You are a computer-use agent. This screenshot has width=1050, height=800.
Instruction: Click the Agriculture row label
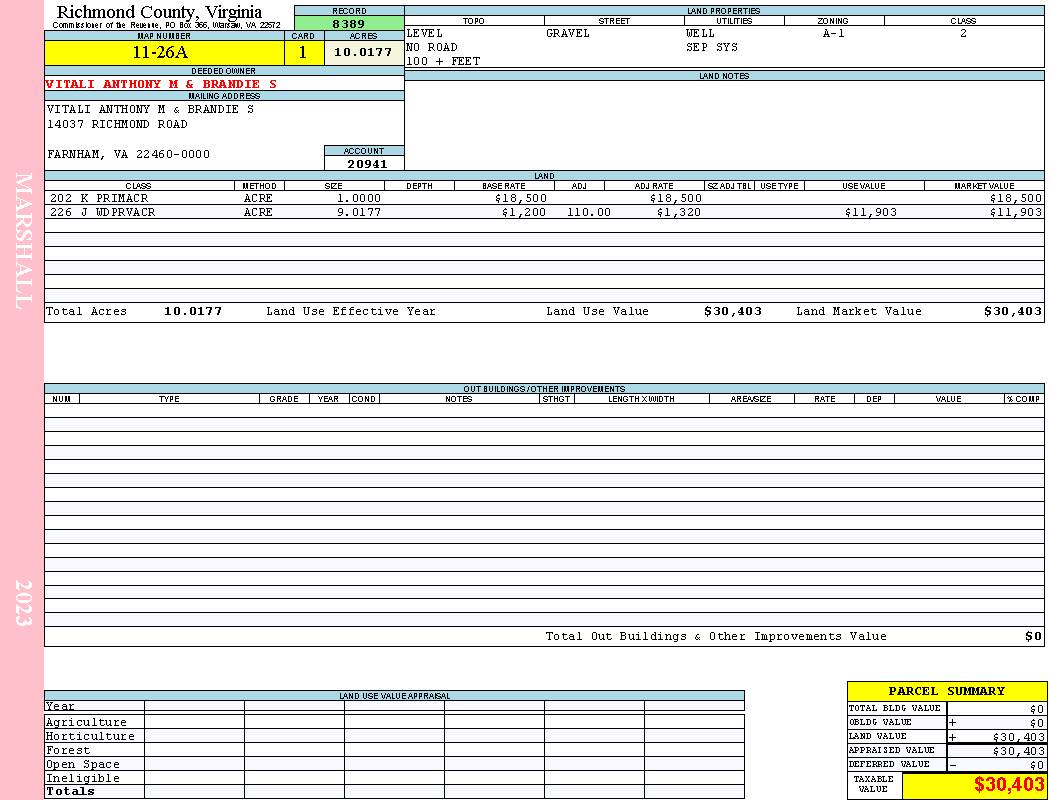click(86, 722)
